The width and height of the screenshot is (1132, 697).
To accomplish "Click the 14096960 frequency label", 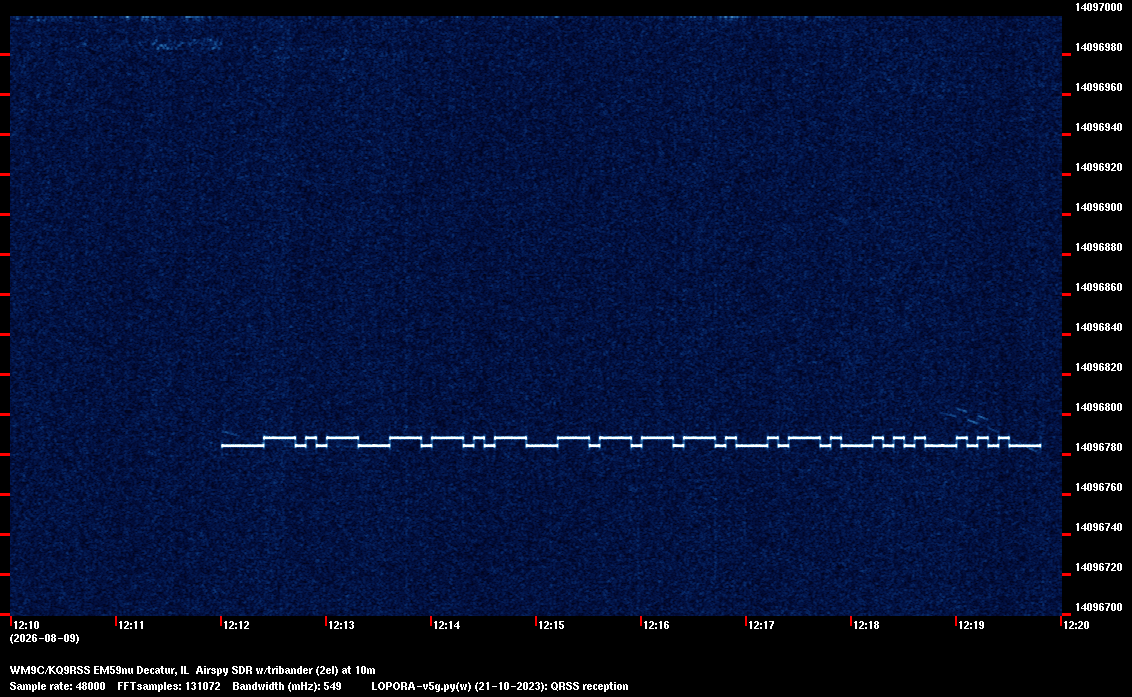I will (1098, 87).
